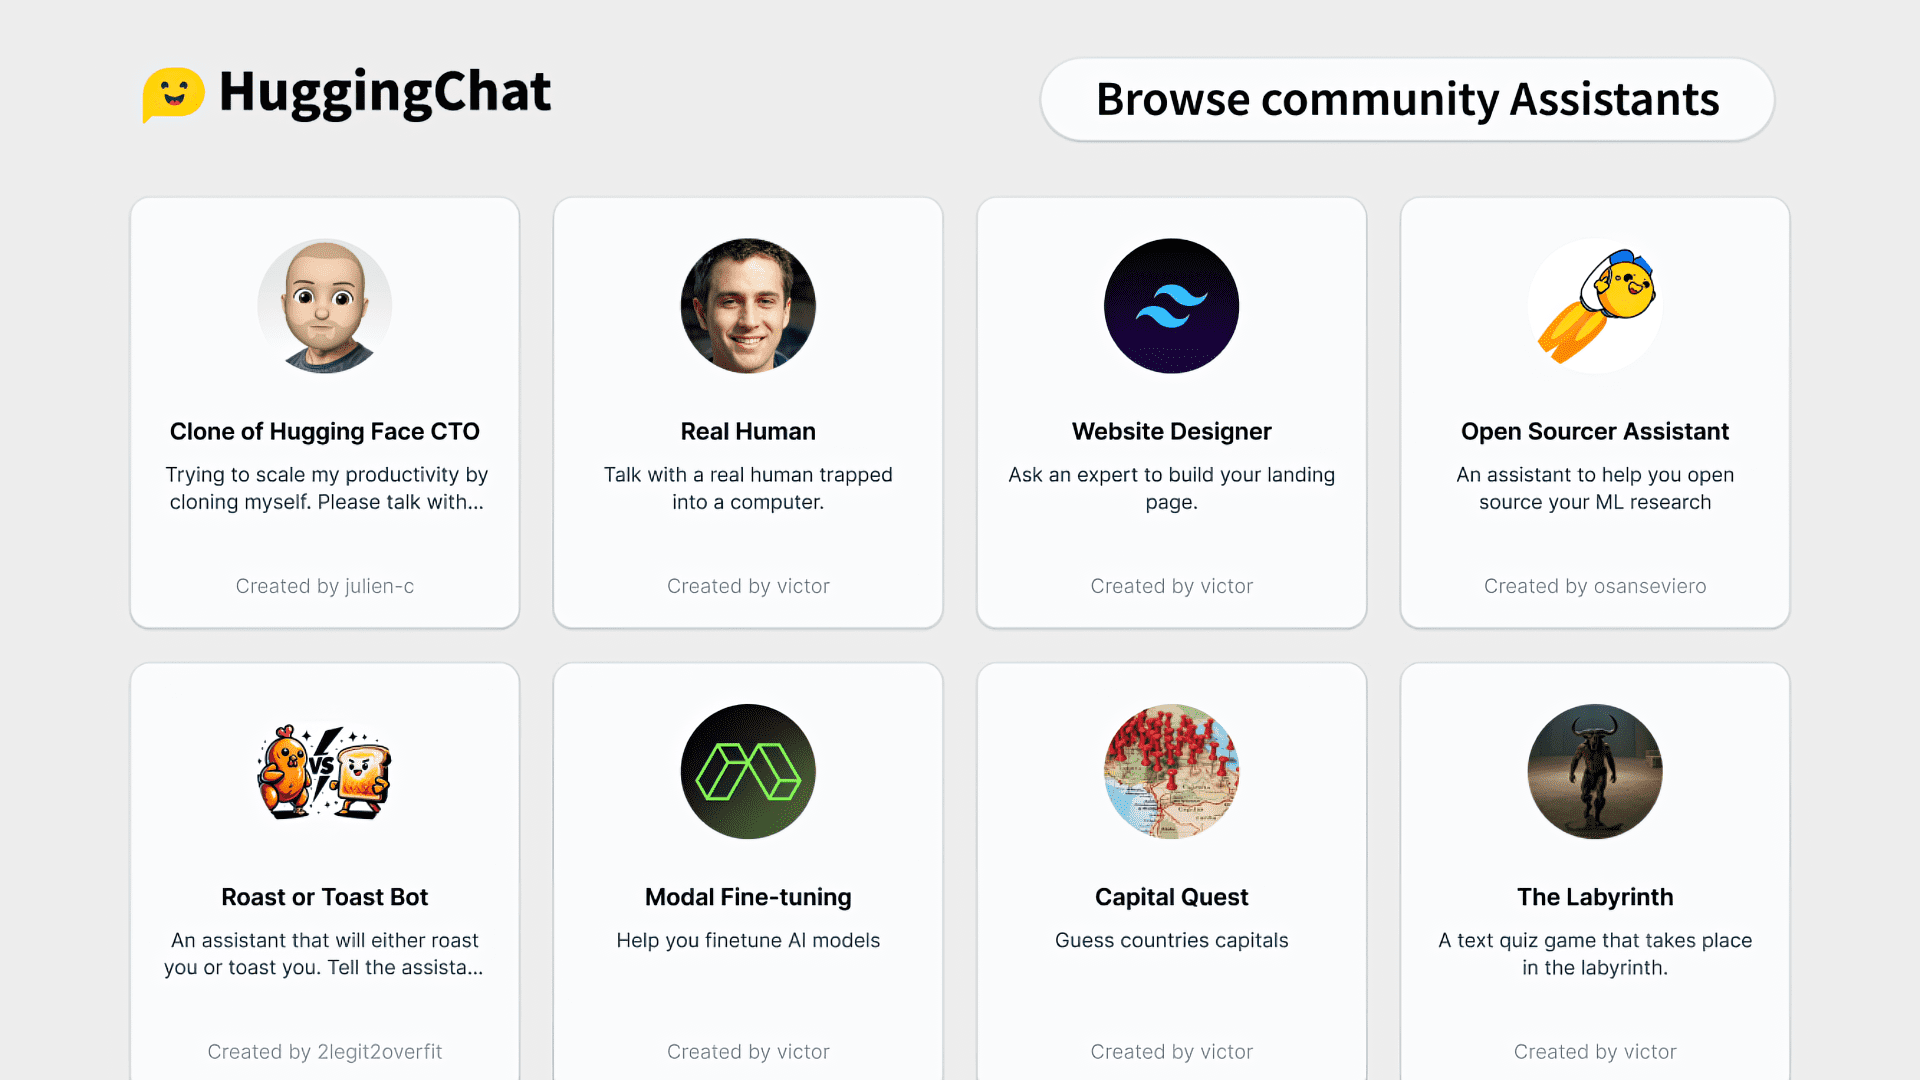The image size is (1920, 1080).
Task: Click the green Modal Fine-tuning logo
Action: tap(748, 772)
